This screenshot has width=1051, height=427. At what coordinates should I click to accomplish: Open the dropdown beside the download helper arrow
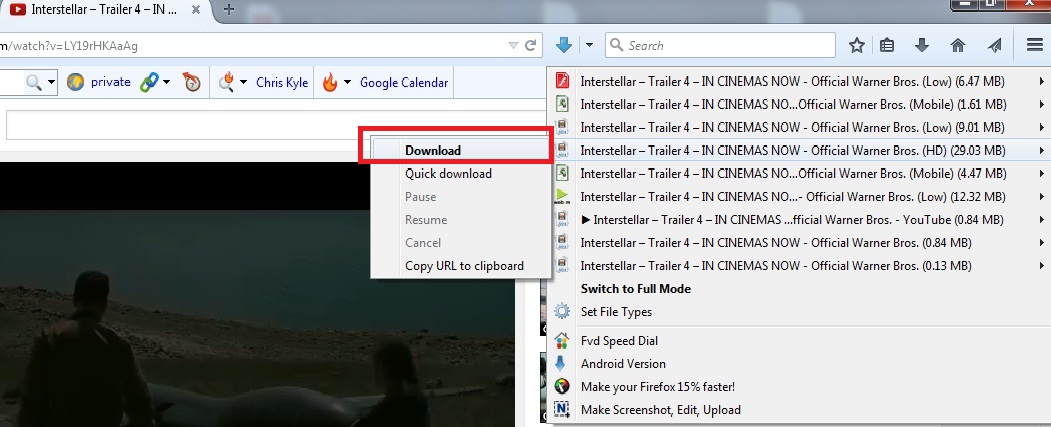coord(589,46)
